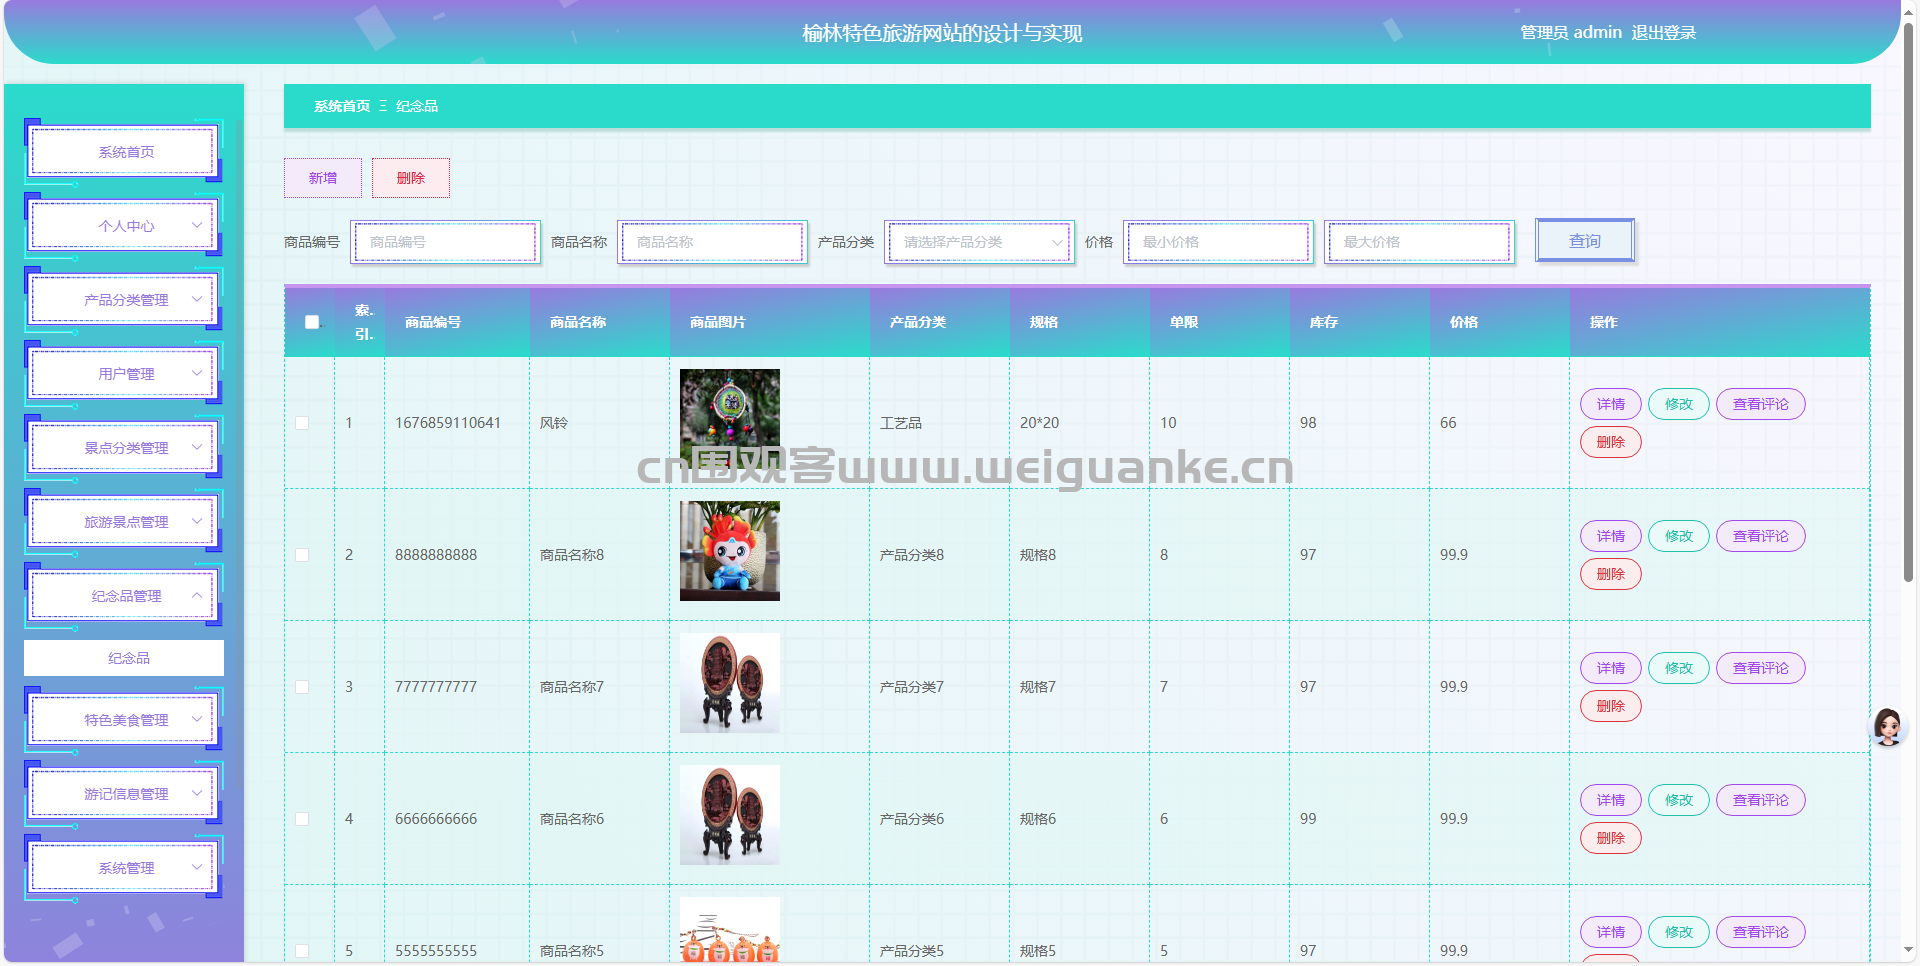Go to 系统首页 in the sidebar
This screenshot has height=966, width=1920.
pyautogui.click(x=124, y=152)
